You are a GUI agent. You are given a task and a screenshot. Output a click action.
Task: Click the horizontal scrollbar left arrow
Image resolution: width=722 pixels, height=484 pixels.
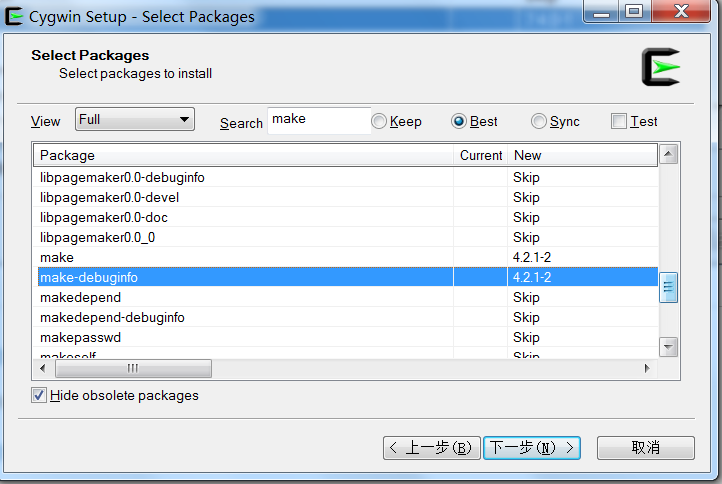tap(43, 368)
